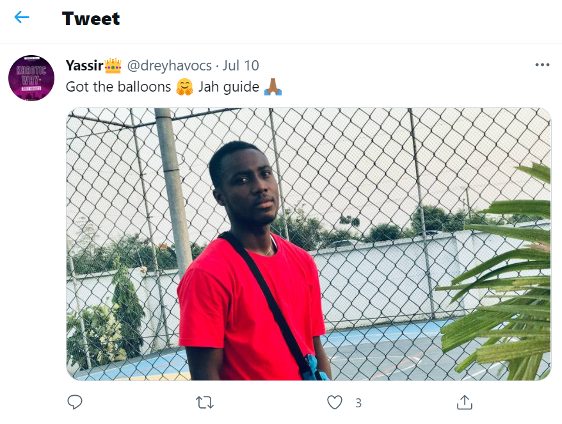The height and width of the screenshot is (424, 562).
Task: Open the share tweet upload icon
Action: click(465, 402)
